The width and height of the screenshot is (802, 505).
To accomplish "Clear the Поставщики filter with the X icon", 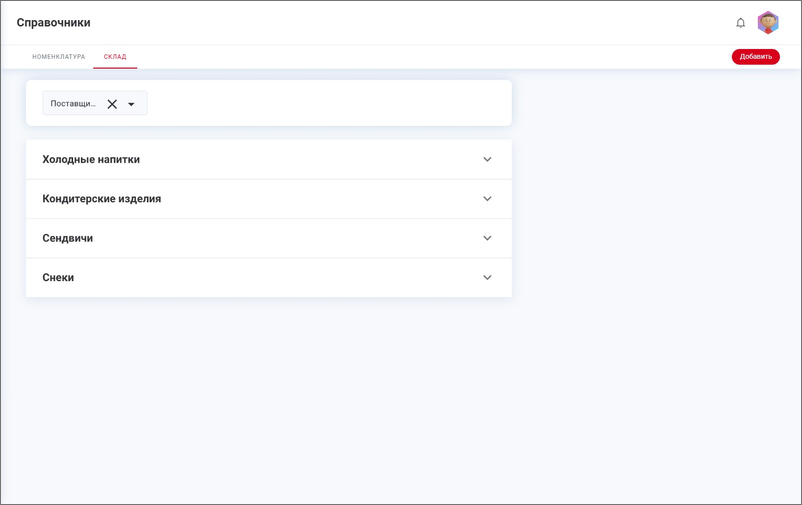I will tap(112, 104).
